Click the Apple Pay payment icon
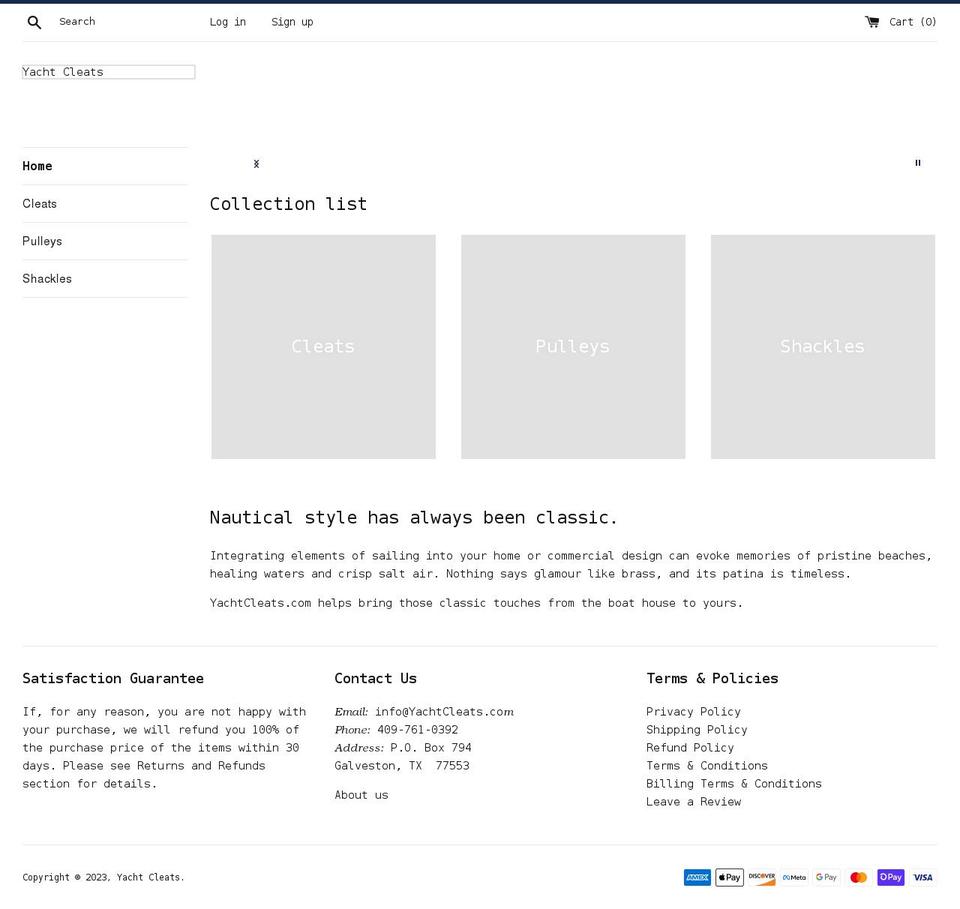This screenshot has width=960, height=909. (x=729, y=877)
